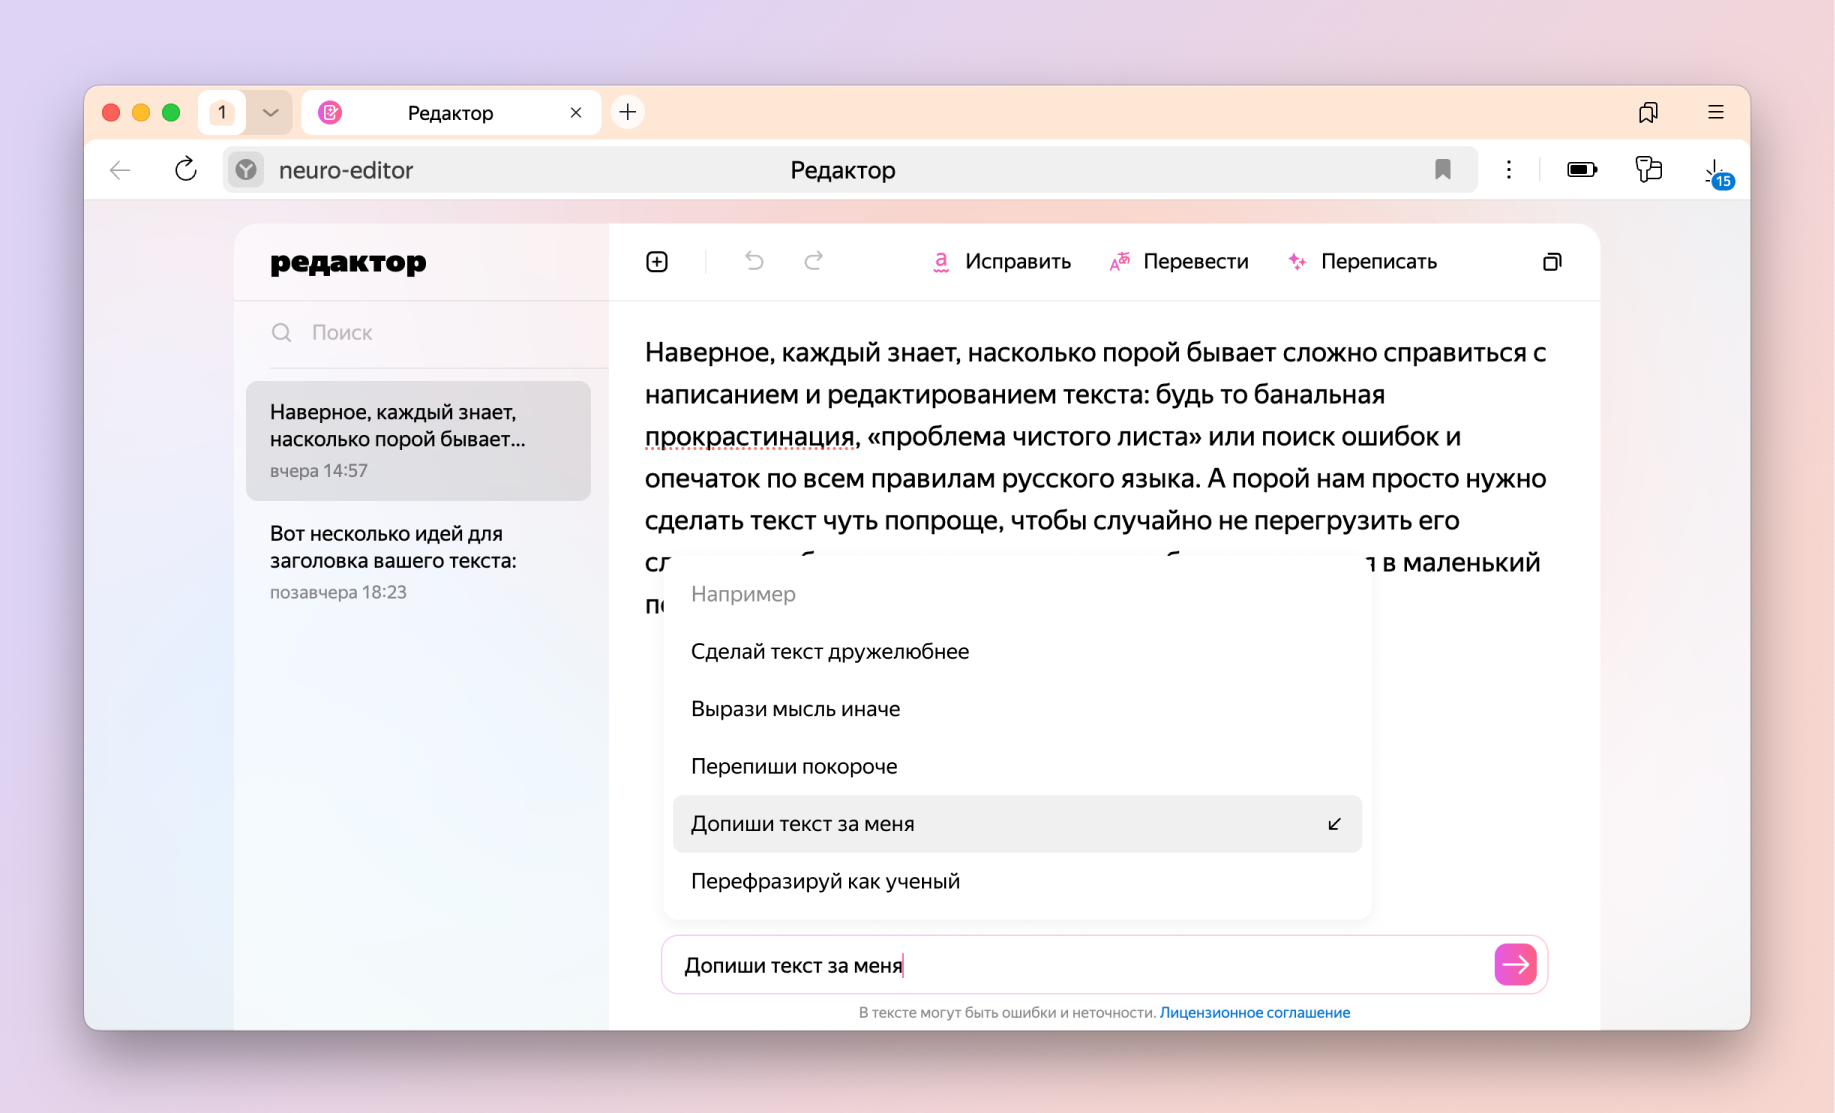1835x1113 pixels.
Task: Select the suggestion Допиши текст за меня
Action: click(x=1016, y=823)
